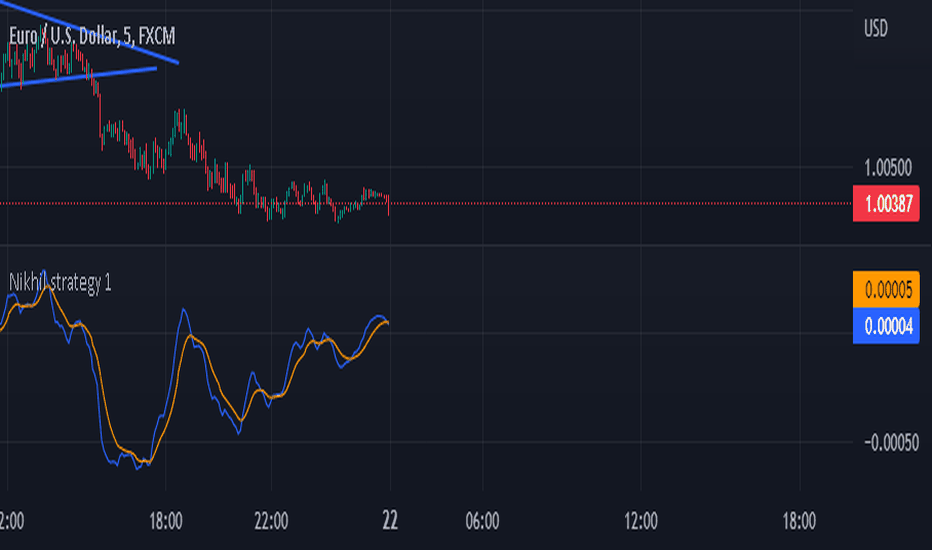Click the red 1.00387 current price label
The width and height of the screenshot is (932, 550).
pos(886,204)
